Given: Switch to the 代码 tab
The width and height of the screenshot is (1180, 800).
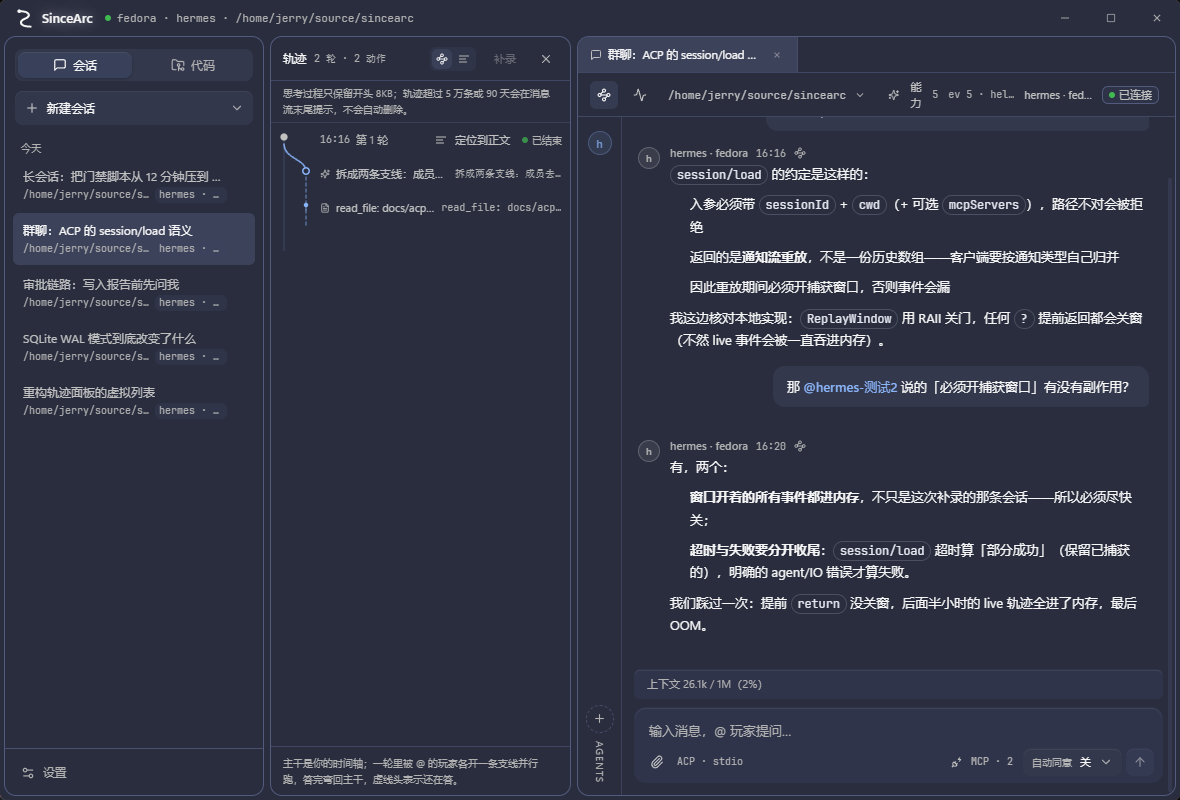Looking at the screenshot, I should (193, 65).
